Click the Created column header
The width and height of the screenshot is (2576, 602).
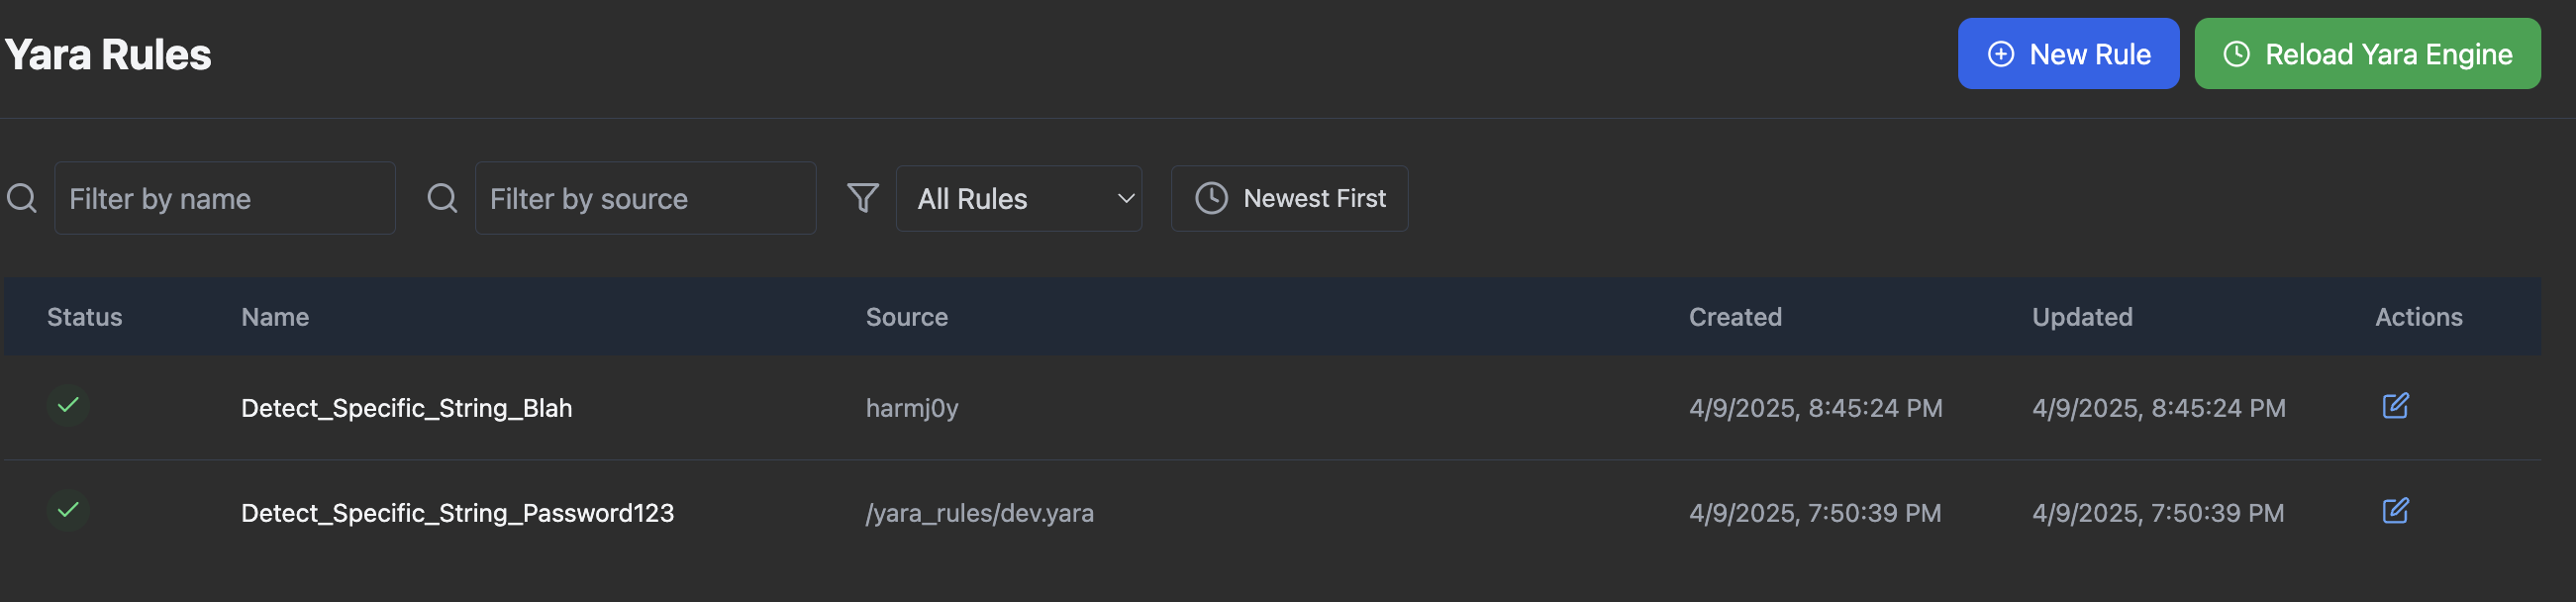[1734, 317]
